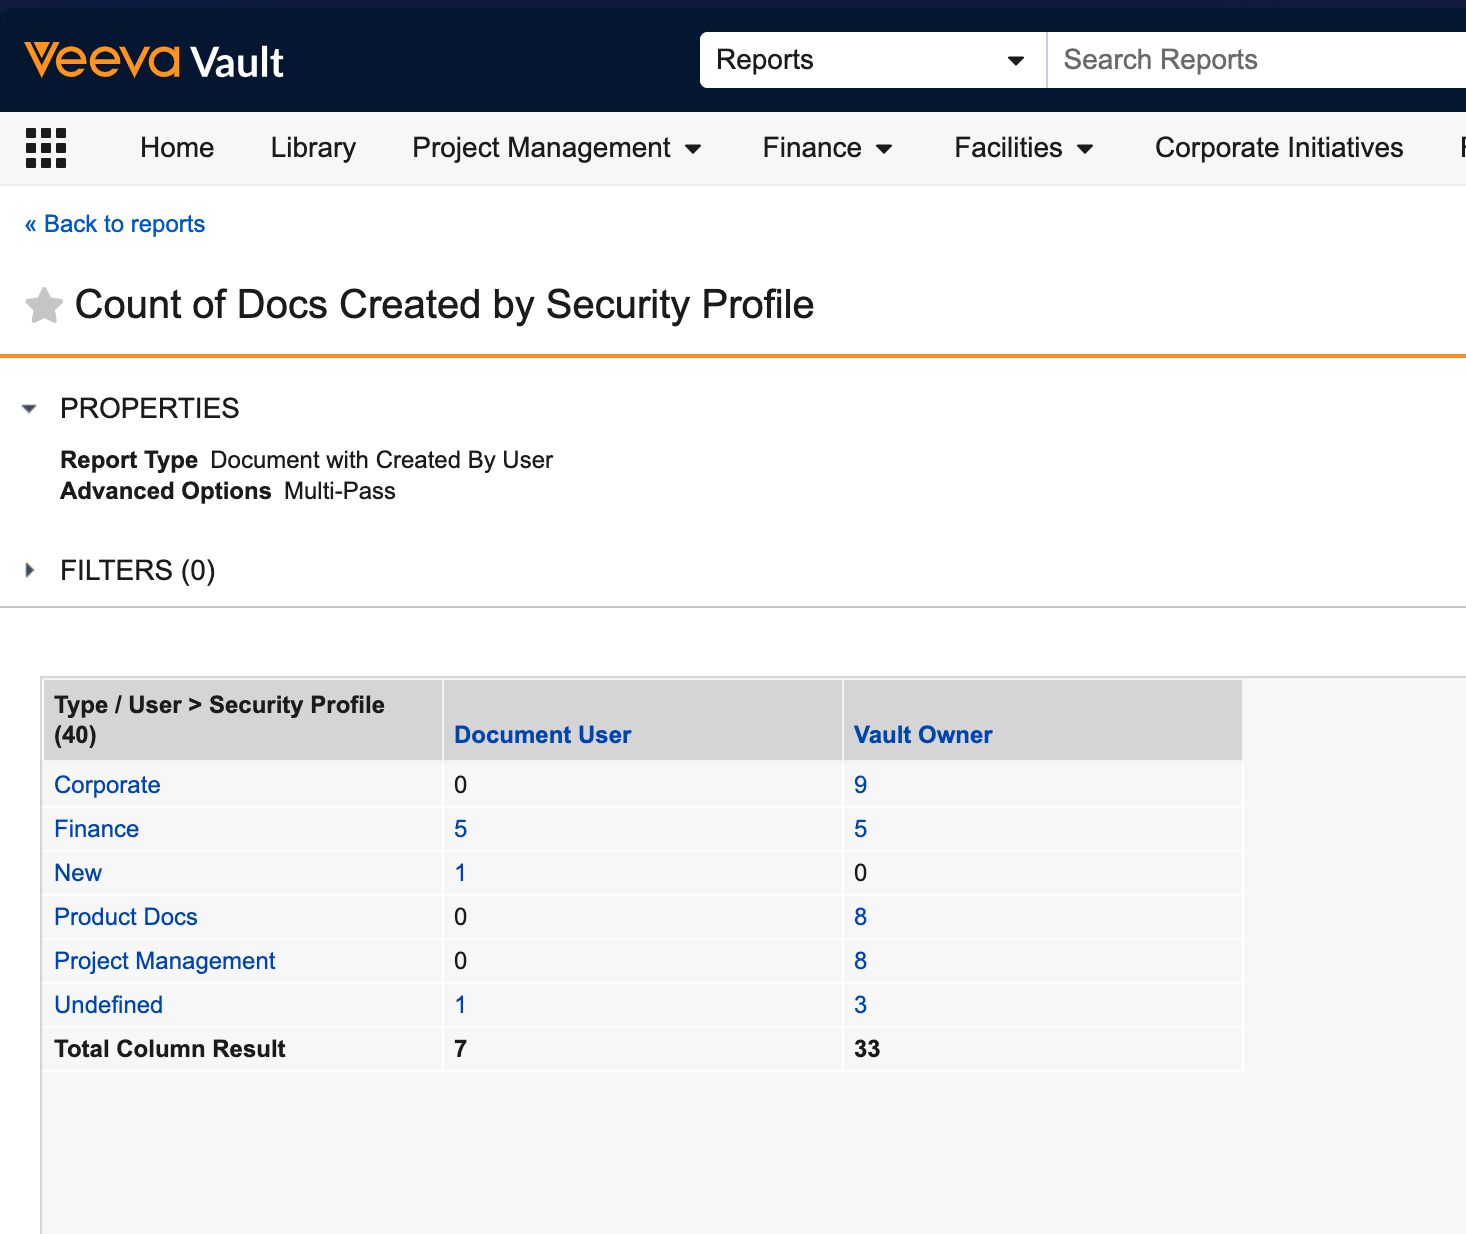Select the Document with Created By User value
1466x1234 pixels.
[382, 460]
